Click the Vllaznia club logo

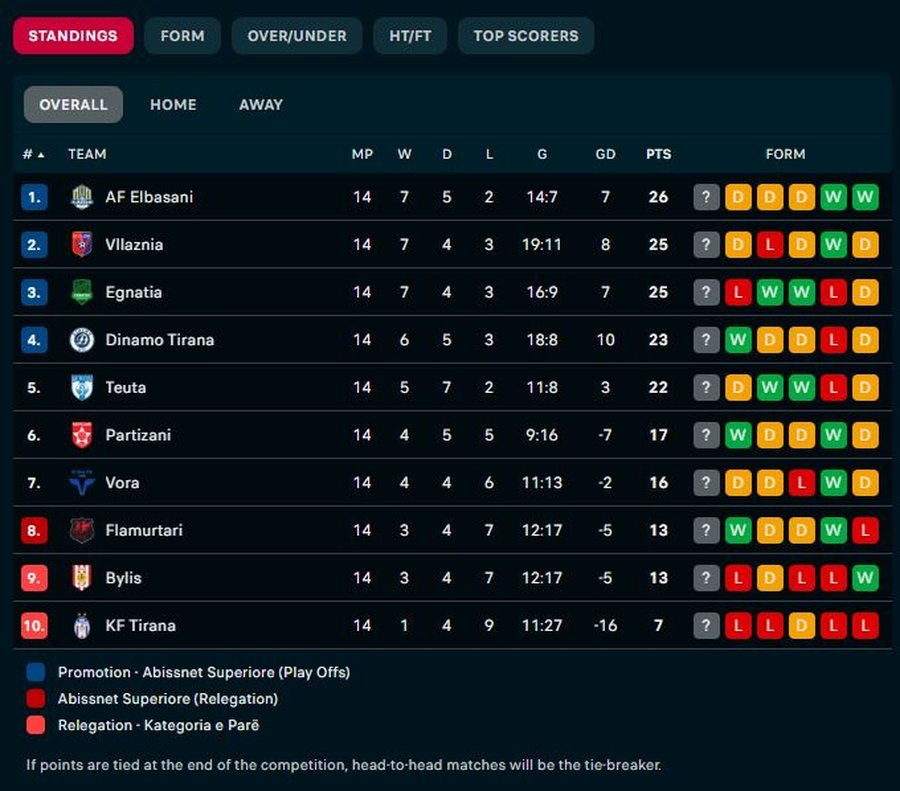pyautogui.click(x=82, y=244)
